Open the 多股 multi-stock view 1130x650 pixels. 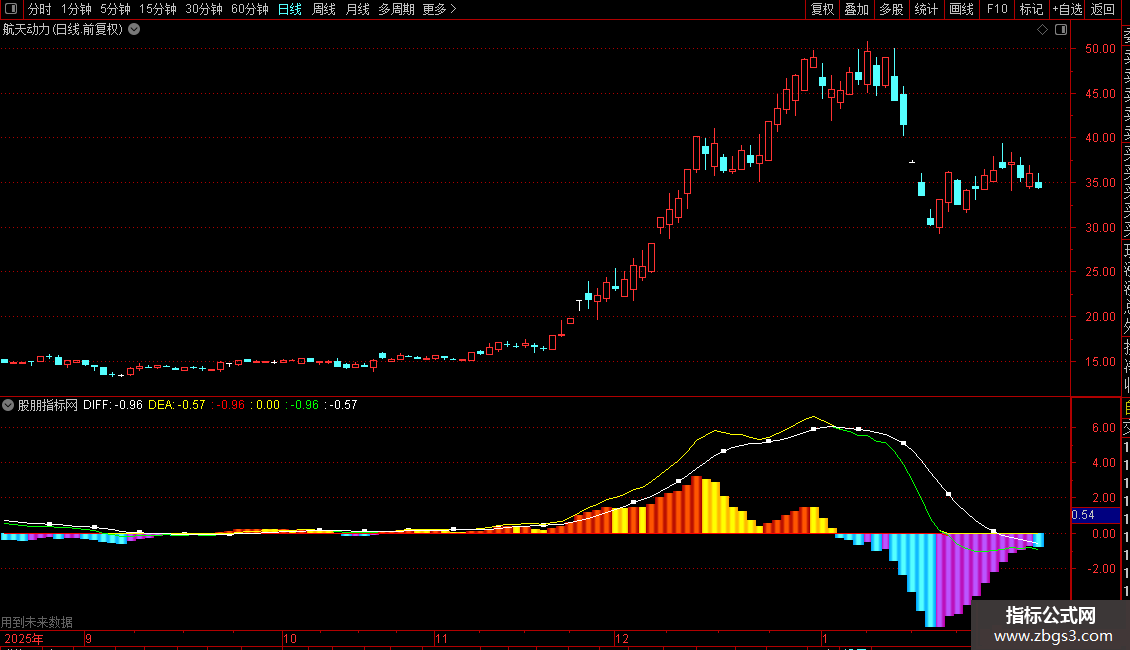891,9
